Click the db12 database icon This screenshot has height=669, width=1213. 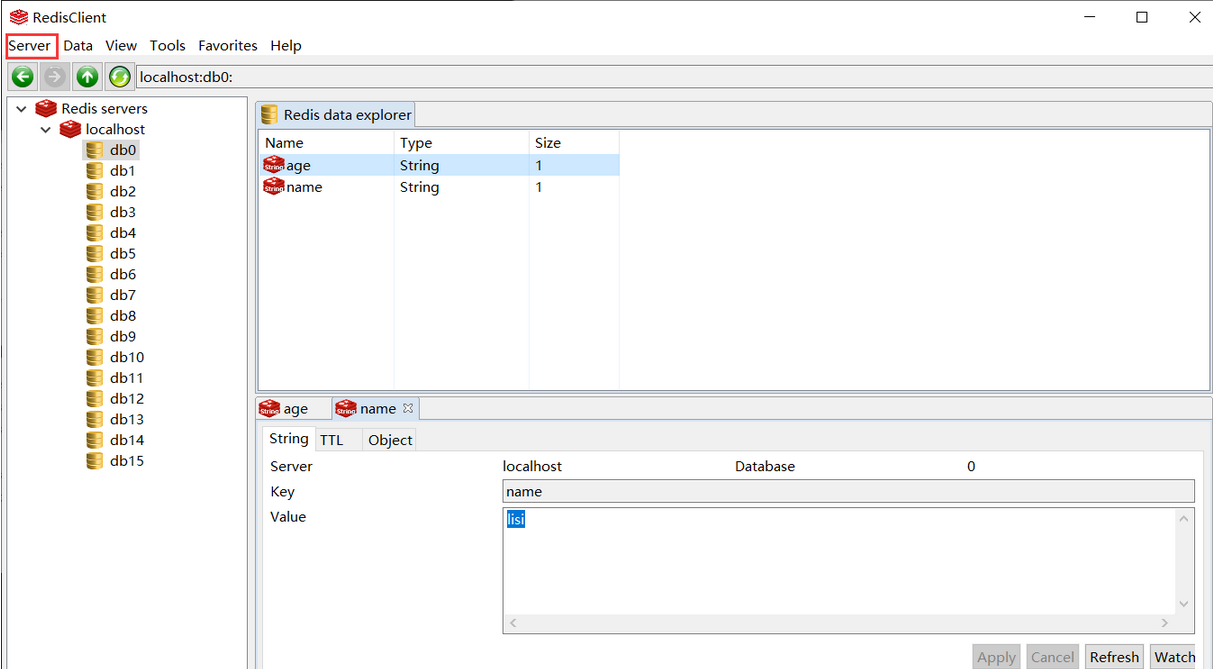tap(95, 398)
